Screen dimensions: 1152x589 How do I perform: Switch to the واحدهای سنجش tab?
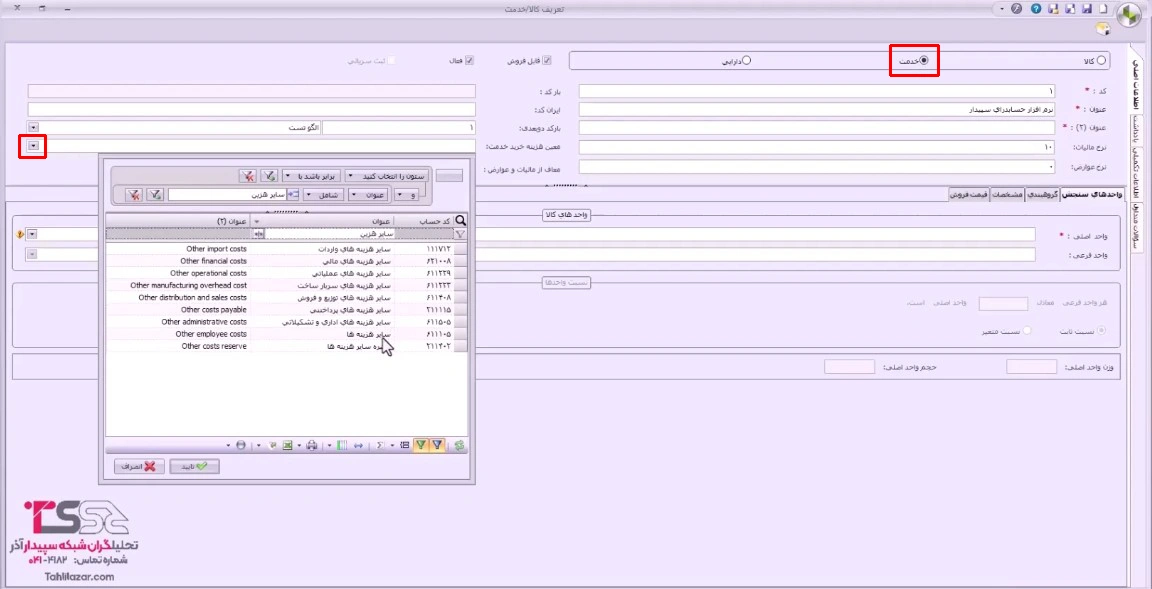[x=1092, y=195]
